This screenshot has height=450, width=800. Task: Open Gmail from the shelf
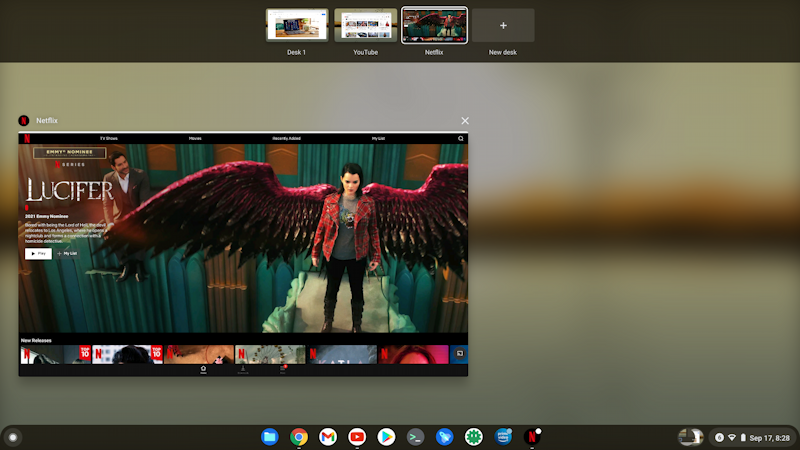(328, 437)
